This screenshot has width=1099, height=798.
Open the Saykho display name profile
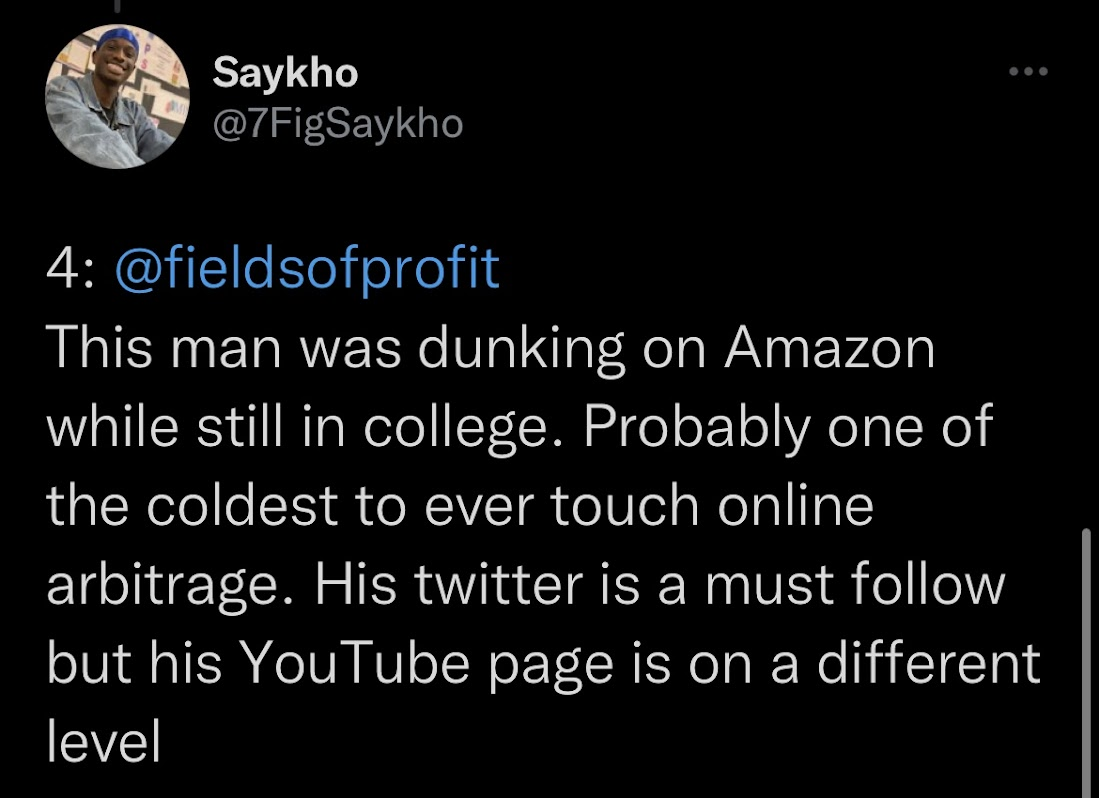point(285,72)
